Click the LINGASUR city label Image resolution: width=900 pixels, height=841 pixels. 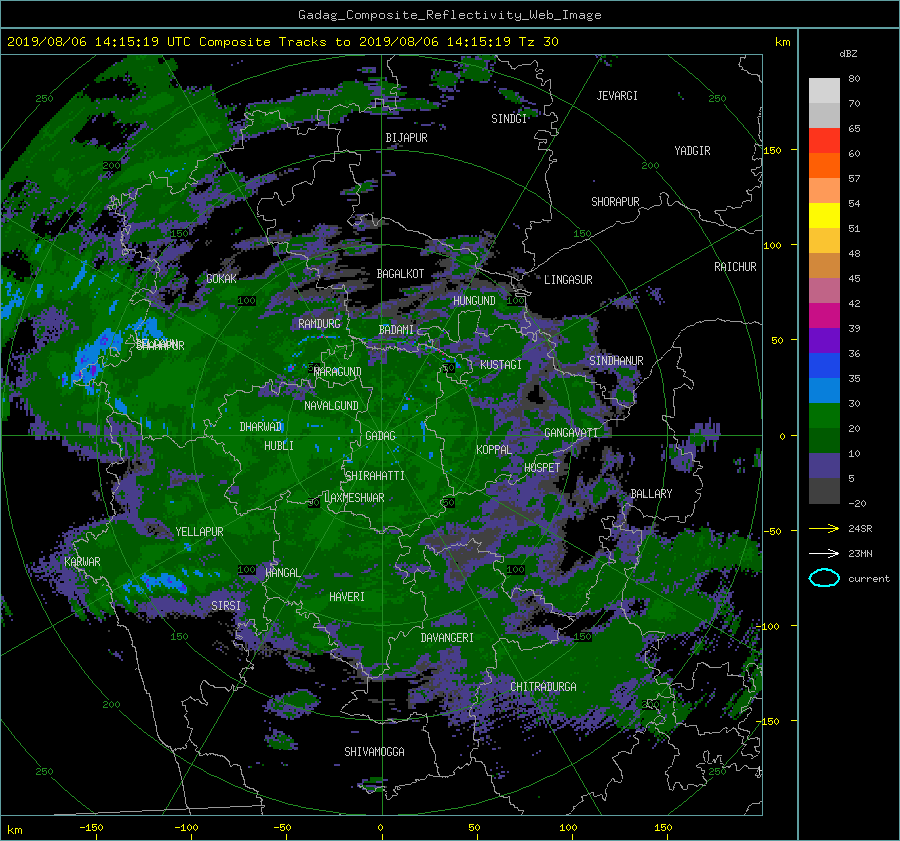coord(568,280)
